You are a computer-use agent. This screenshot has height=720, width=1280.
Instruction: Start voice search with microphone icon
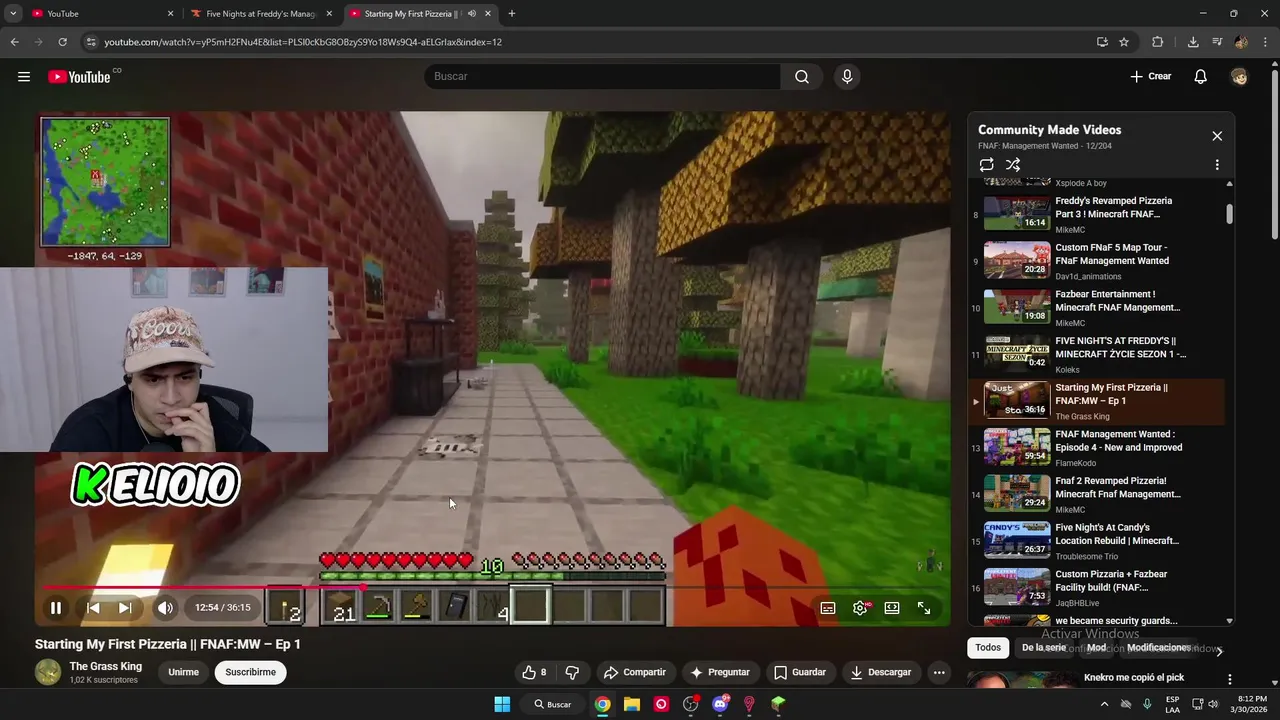(x=847, y=76)
